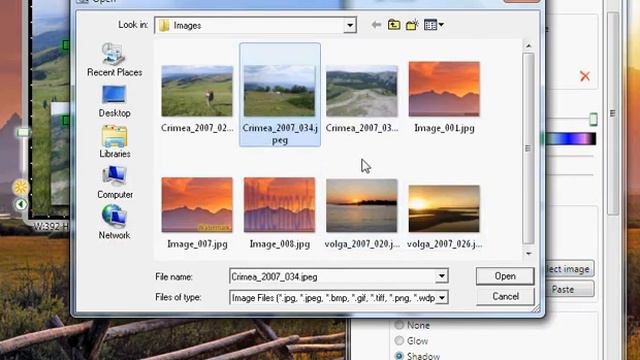Select the Crimea_2007_034.jpeg thumbnail

tap(280, 91)
